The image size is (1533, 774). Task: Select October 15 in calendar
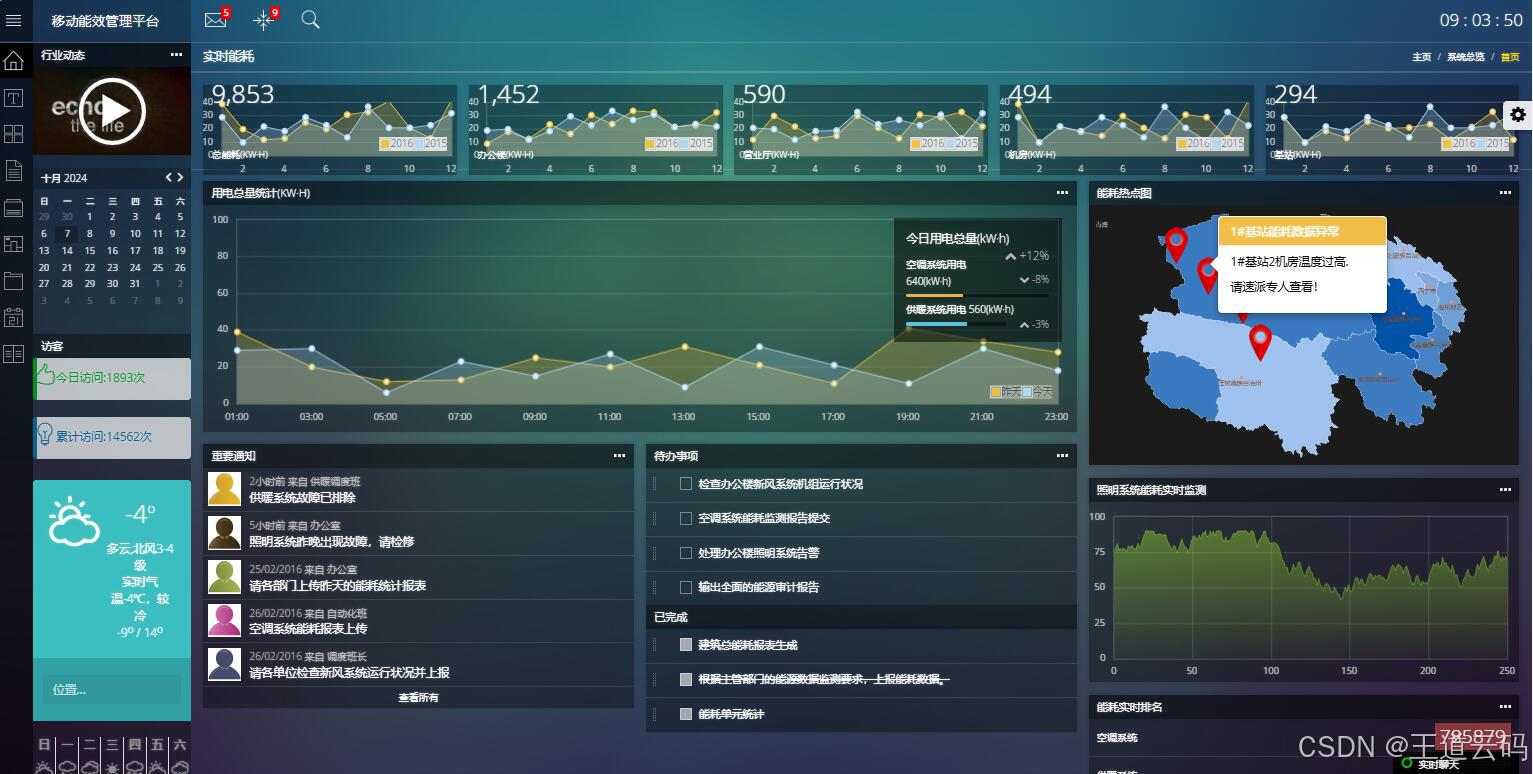pos(89,251)
